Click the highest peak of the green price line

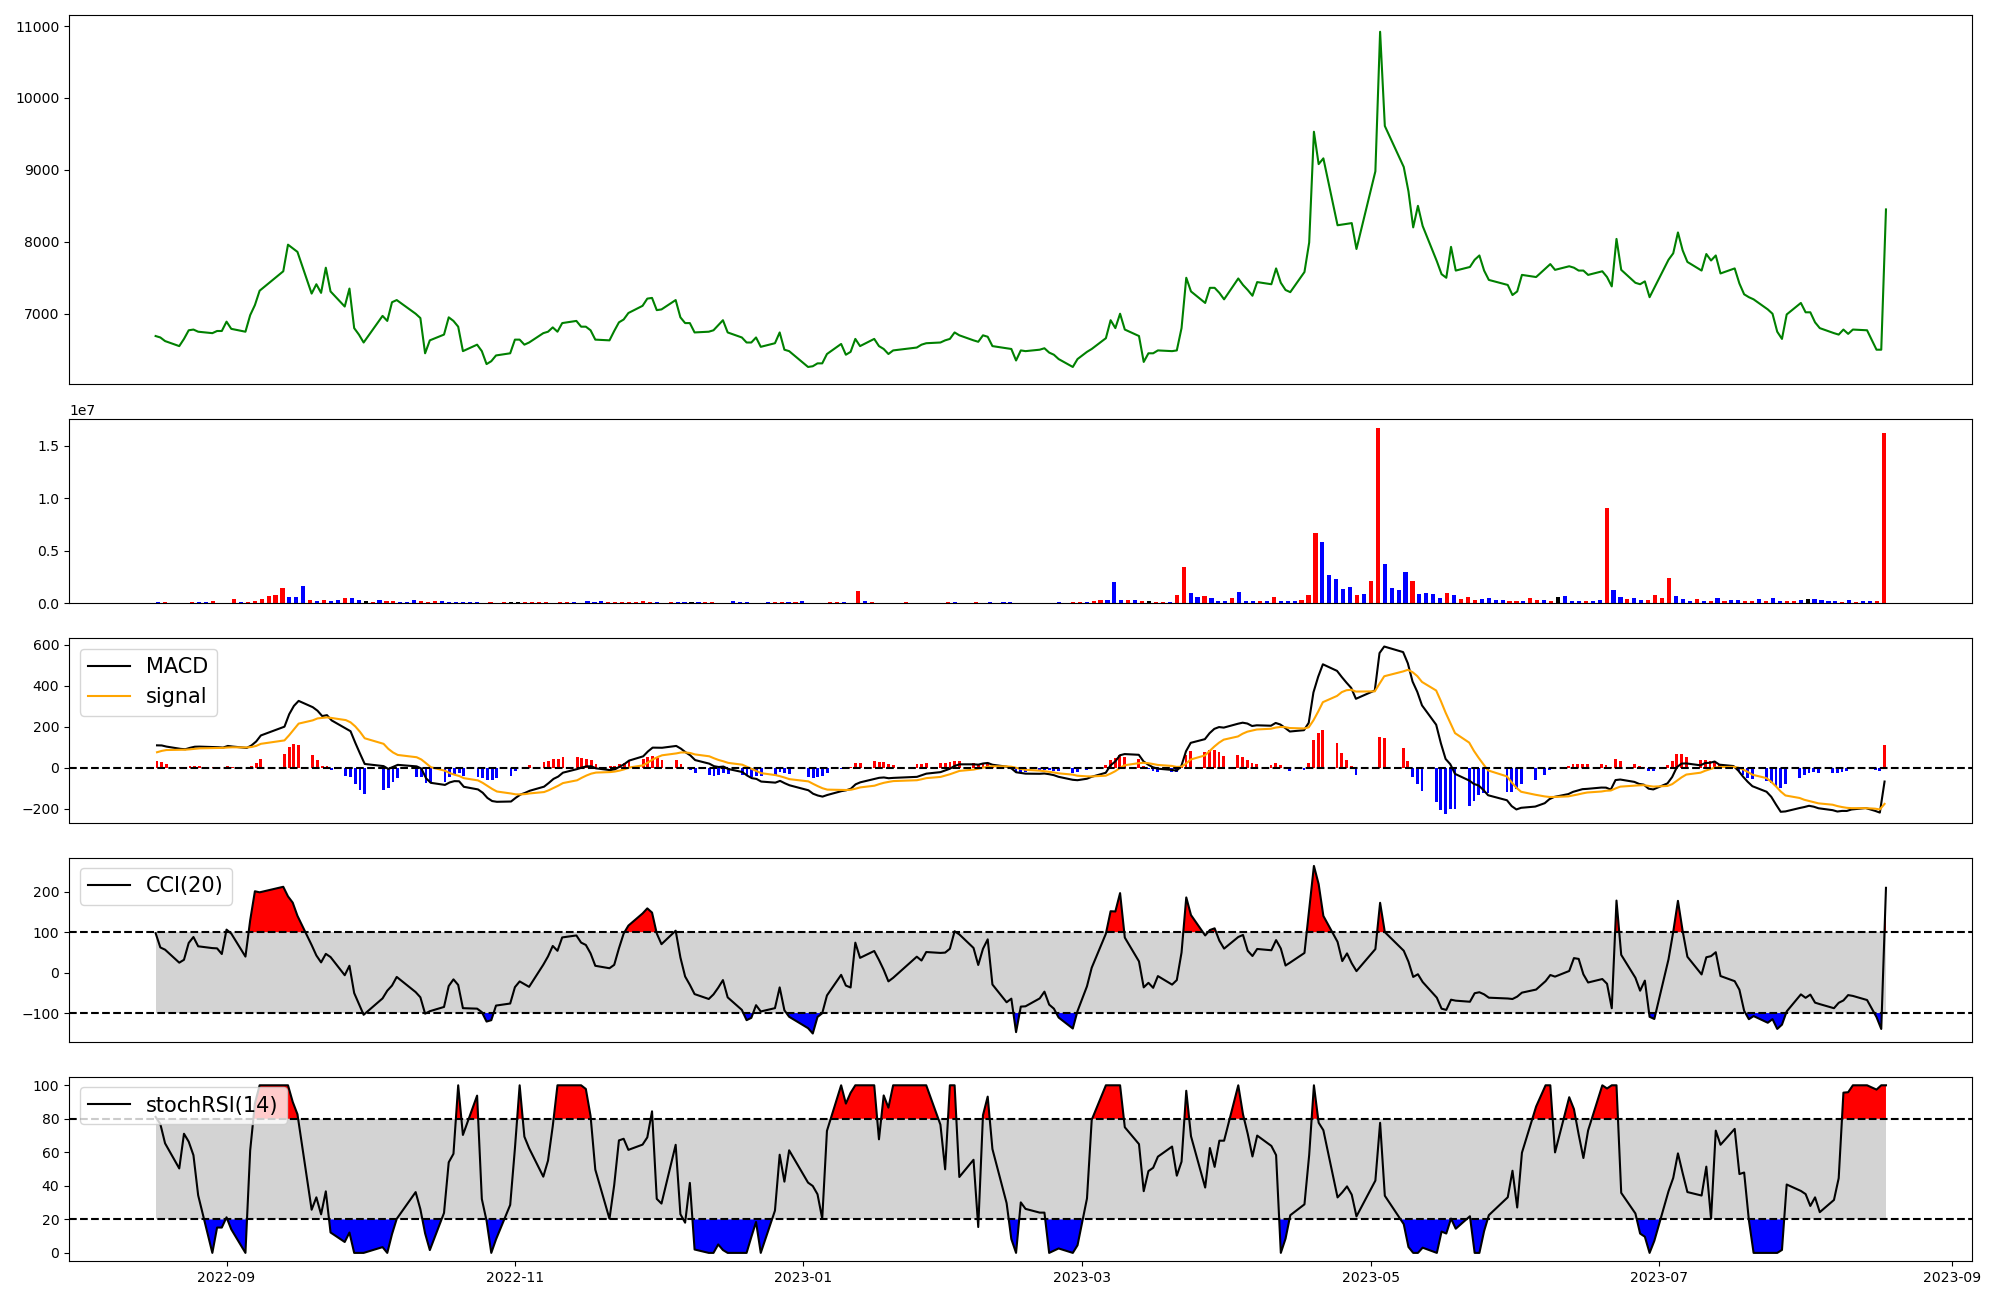[x=1380, y=33]
